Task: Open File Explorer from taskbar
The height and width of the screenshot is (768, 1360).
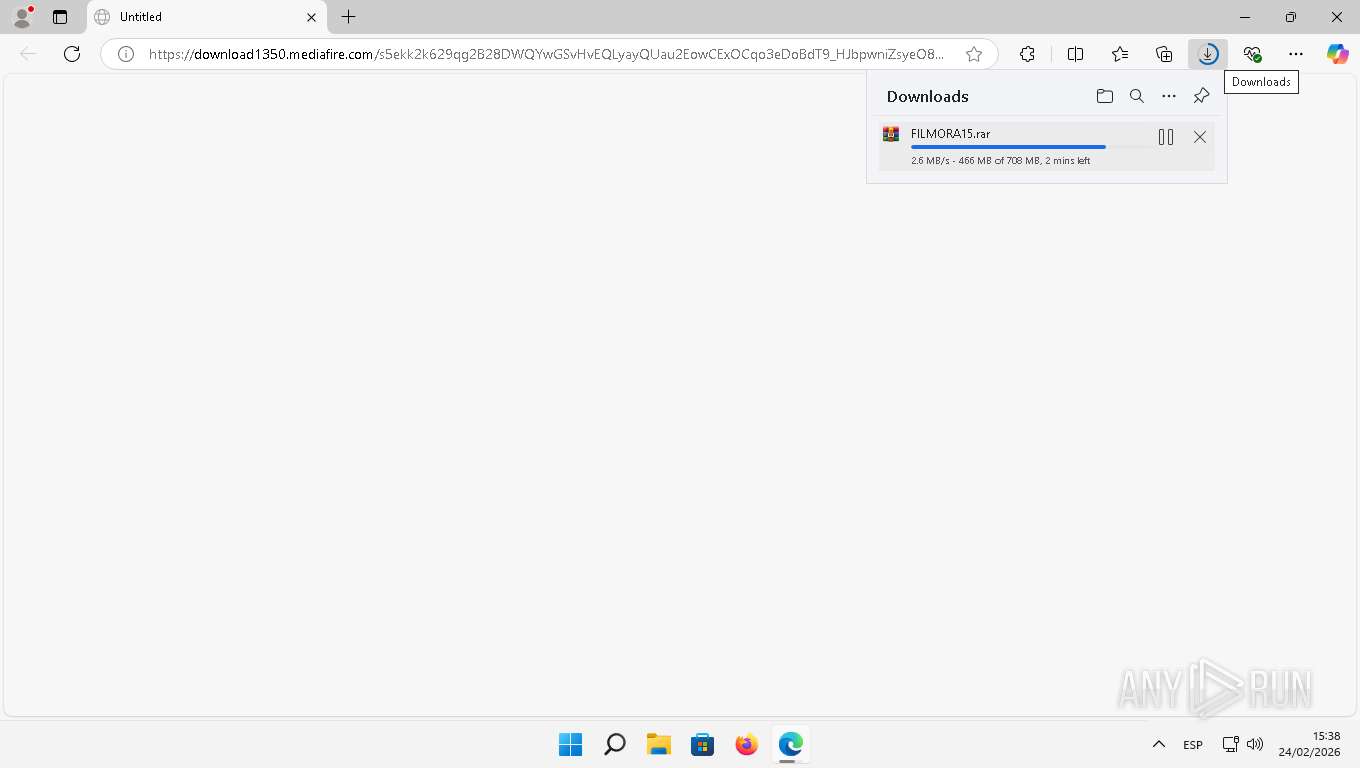Action: click(658, 745)
